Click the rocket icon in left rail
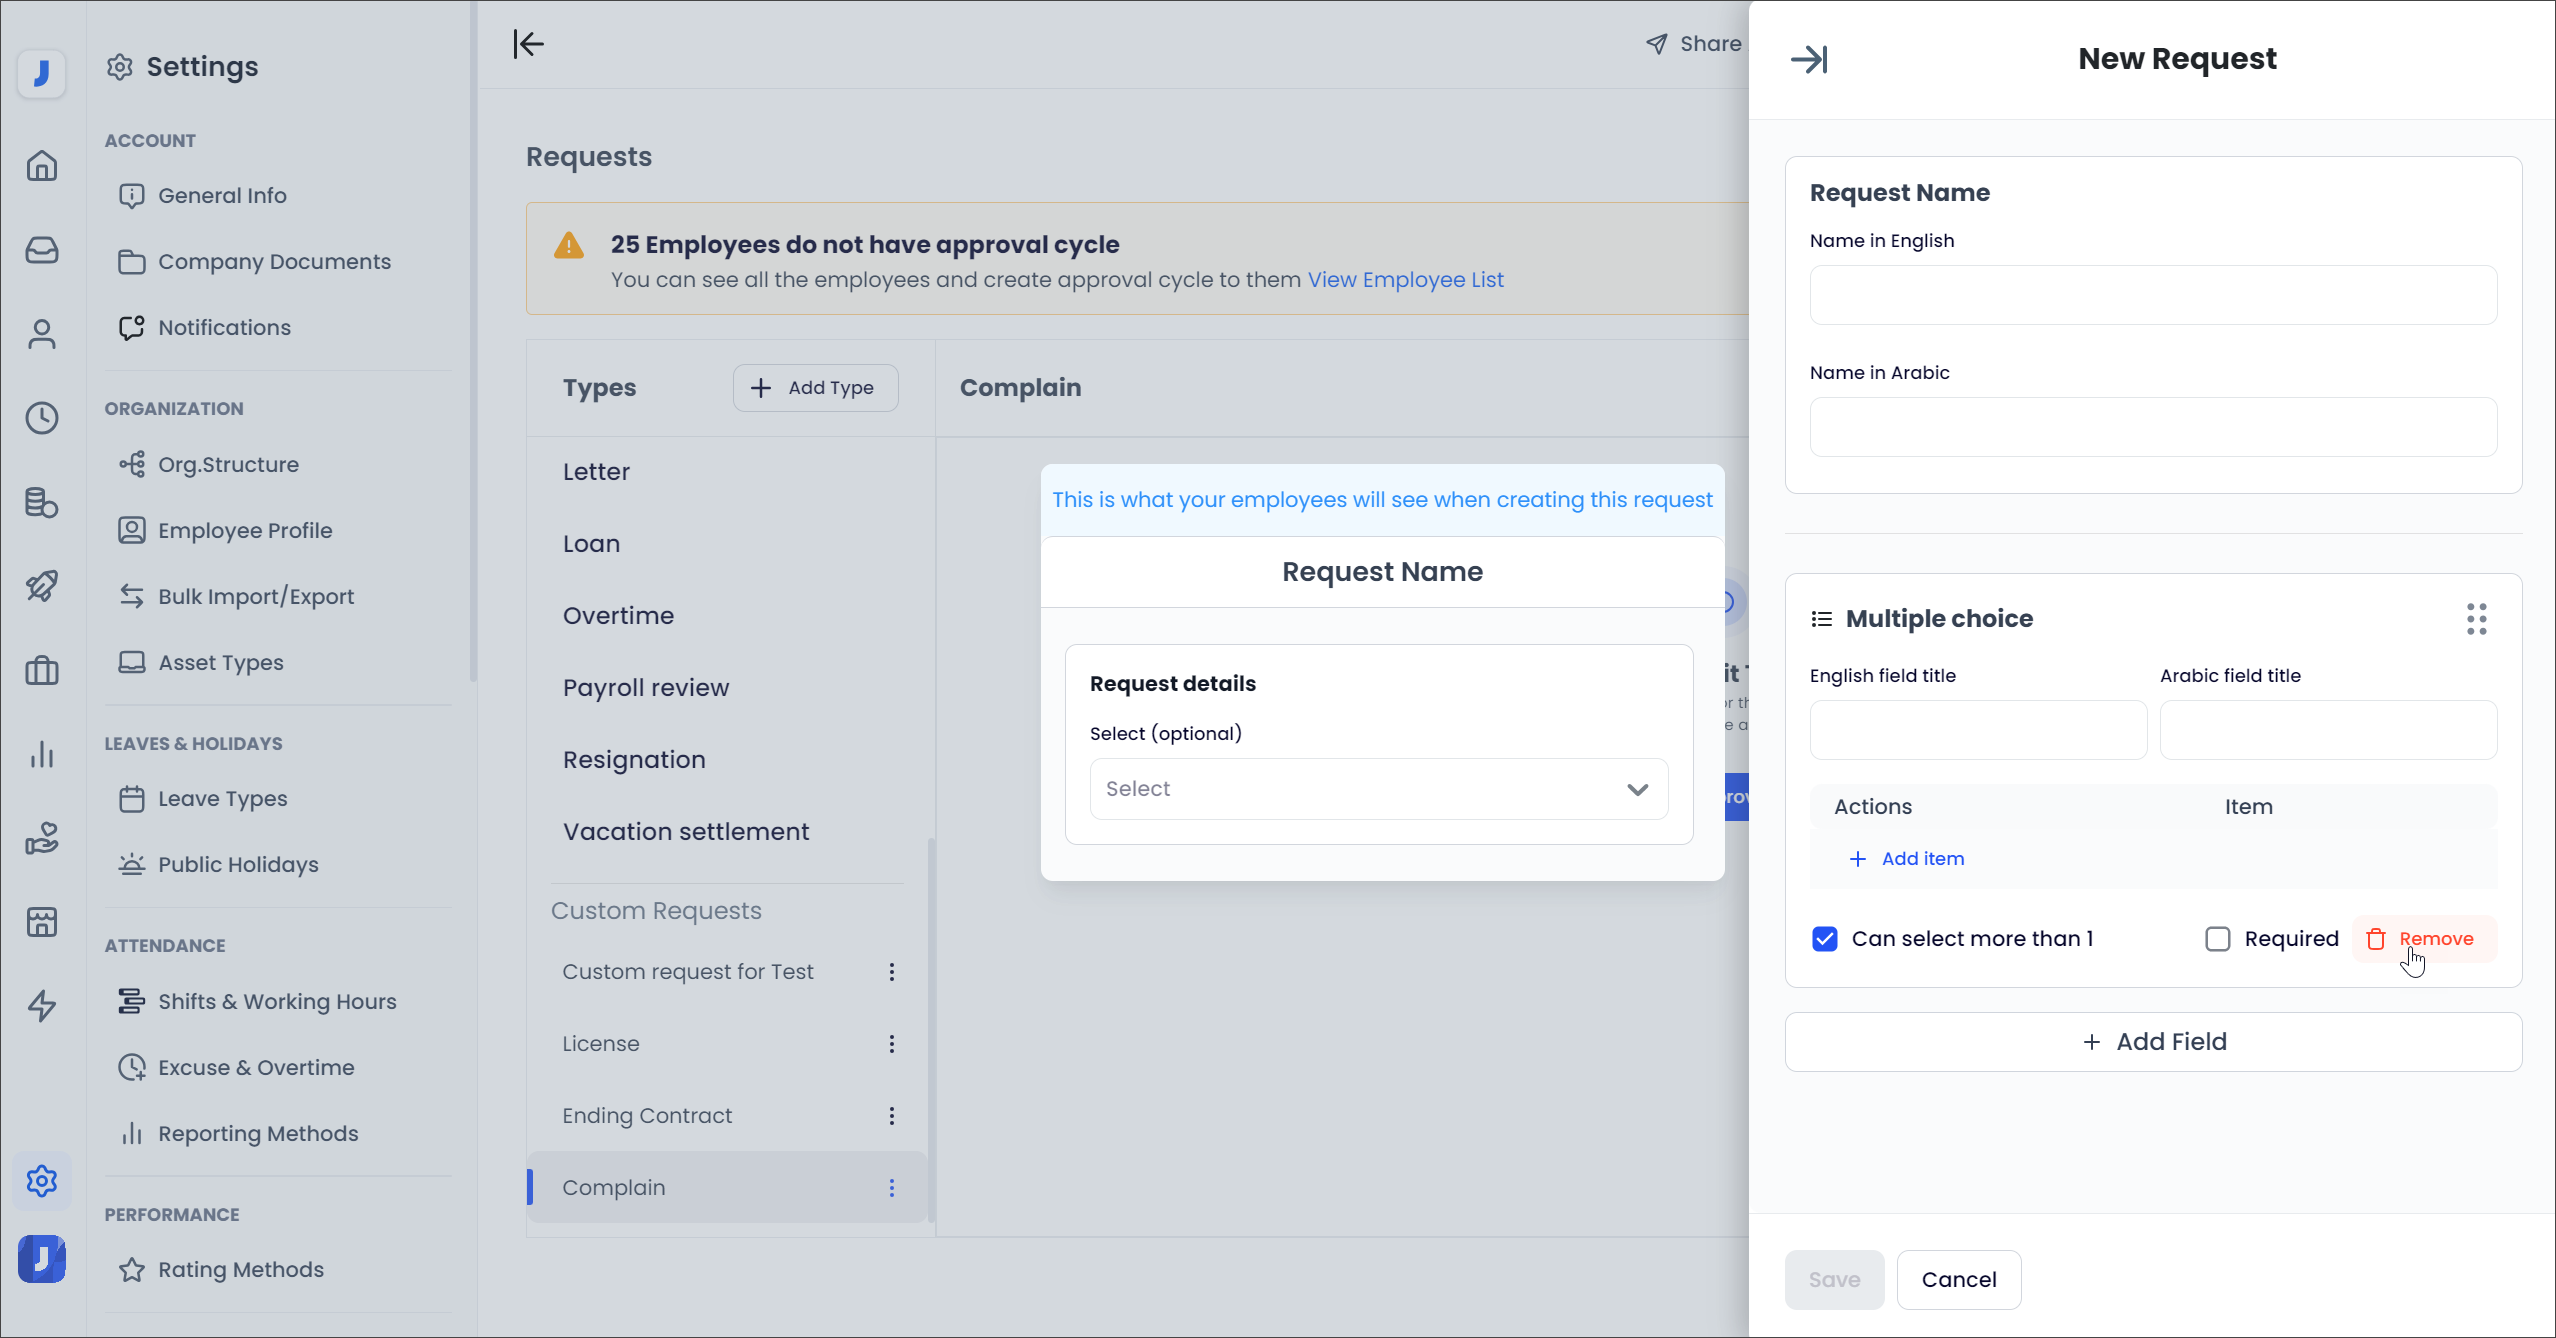2556x1338 pixels. (x=41, y=585)
